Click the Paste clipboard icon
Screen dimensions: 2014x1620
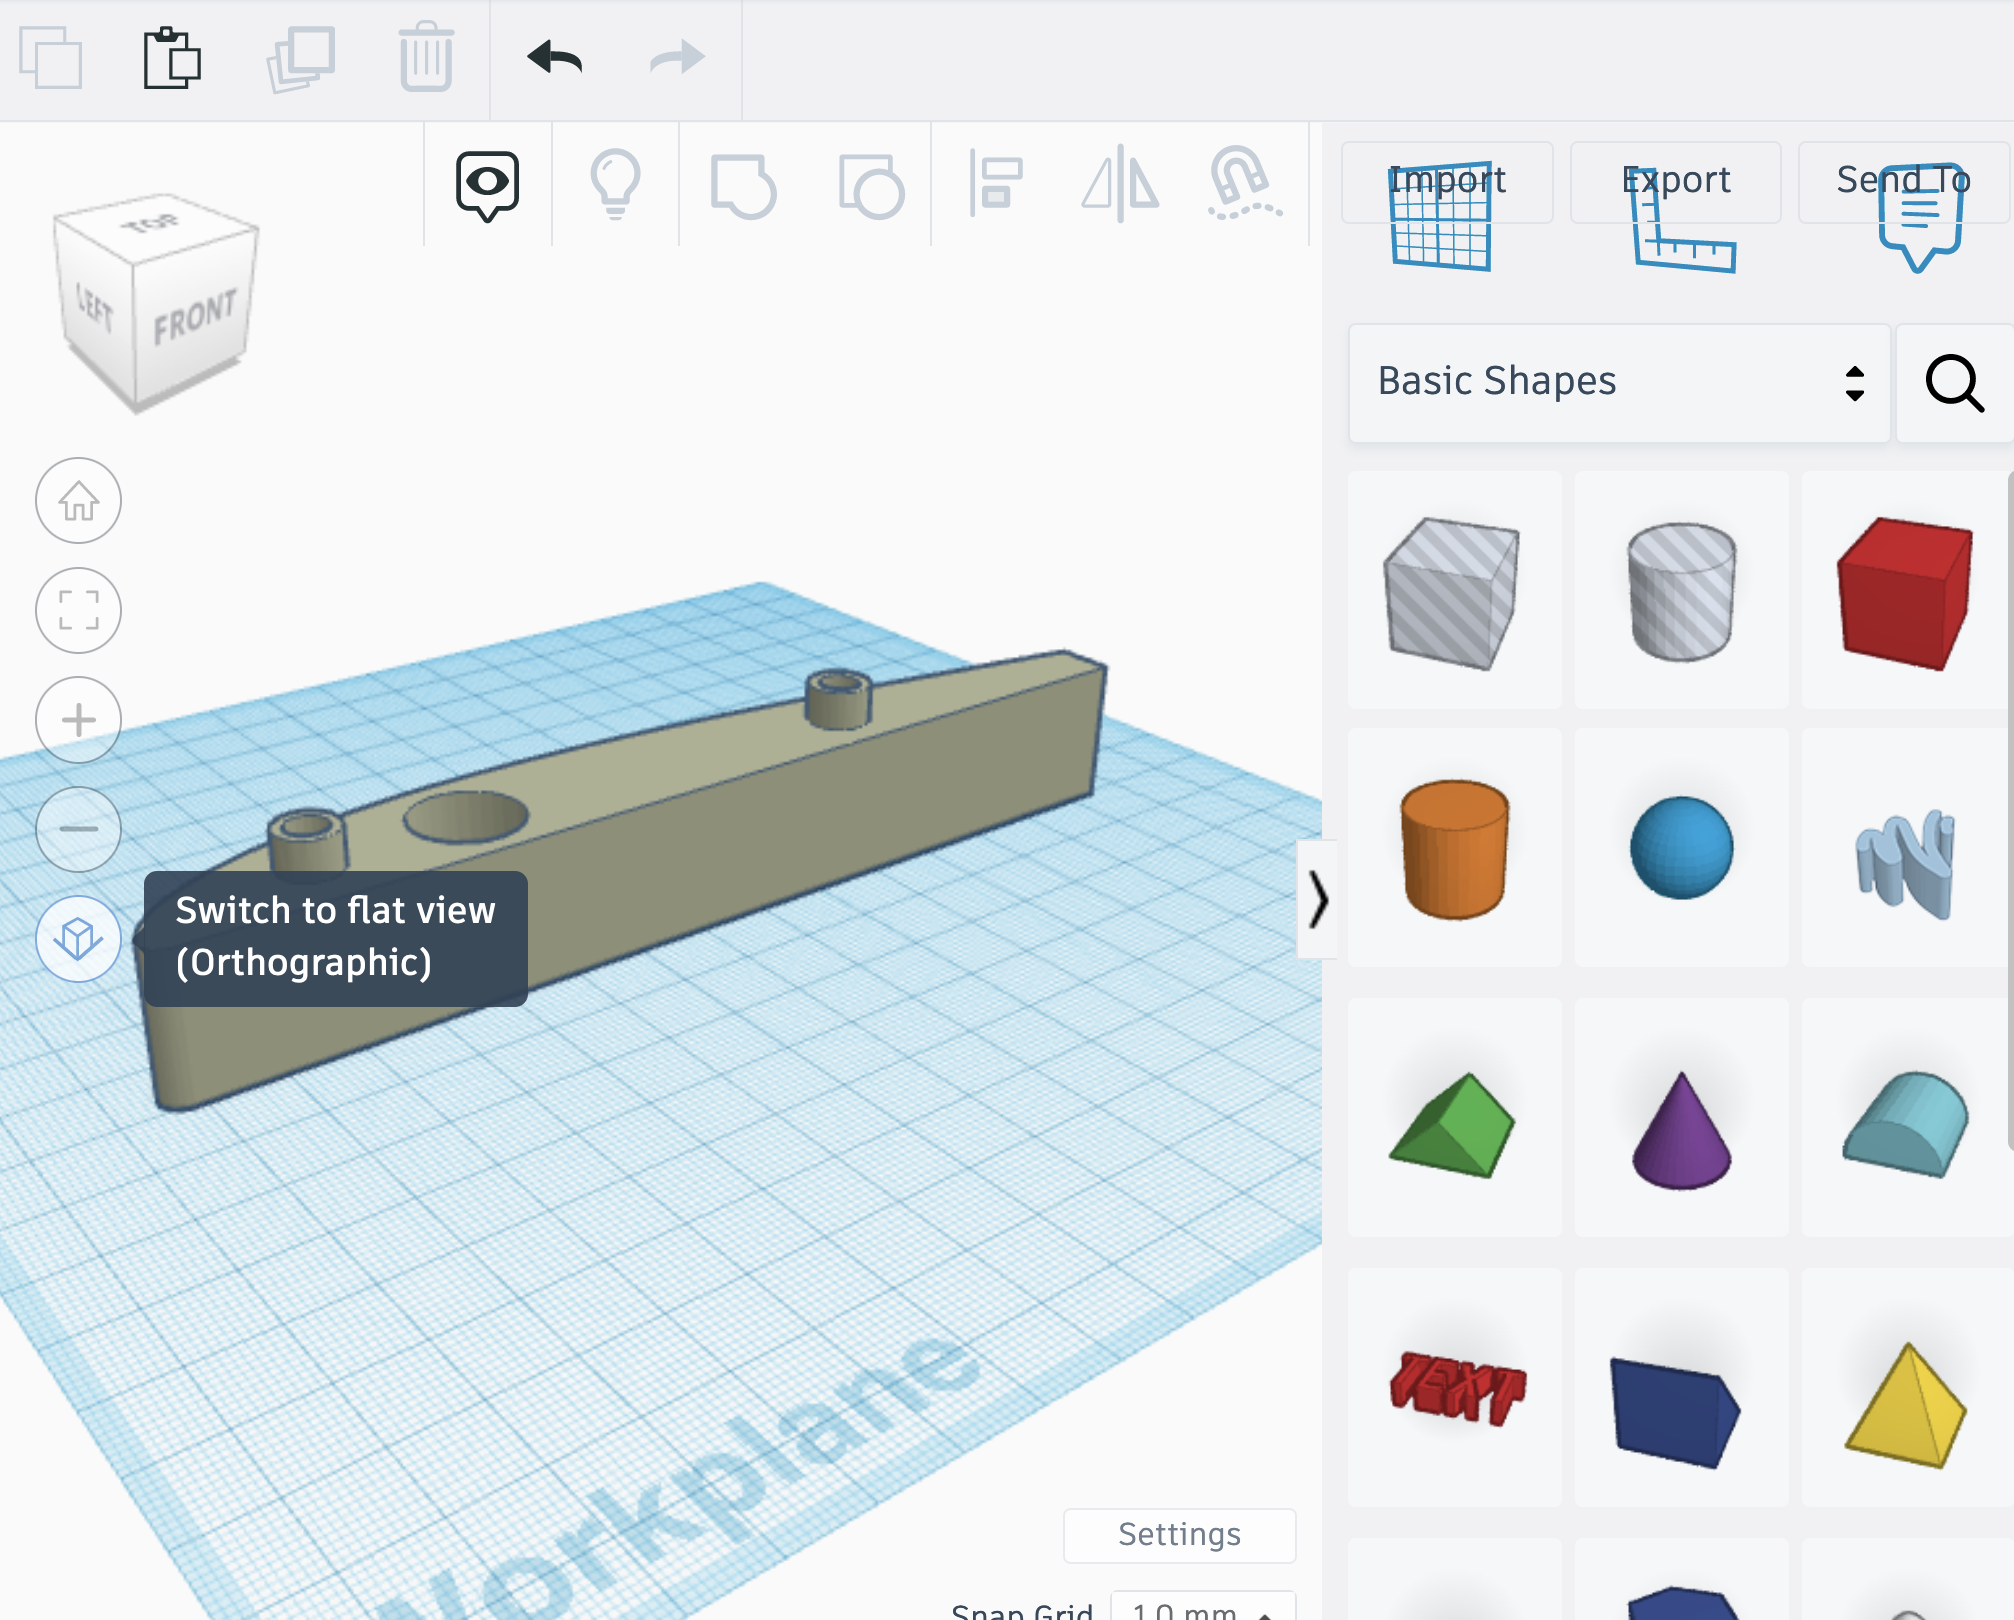[x=172, y=58]
